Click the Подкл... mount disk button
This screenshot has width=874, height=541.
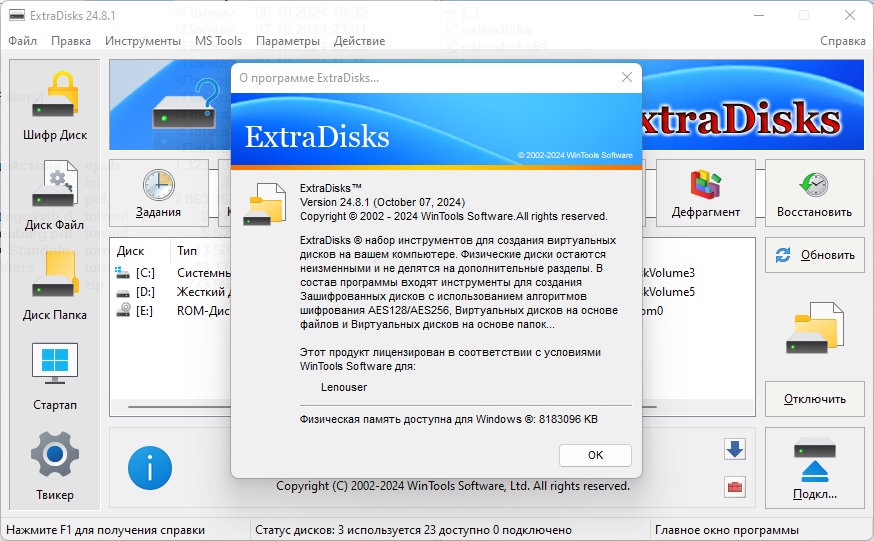point(814,467)
